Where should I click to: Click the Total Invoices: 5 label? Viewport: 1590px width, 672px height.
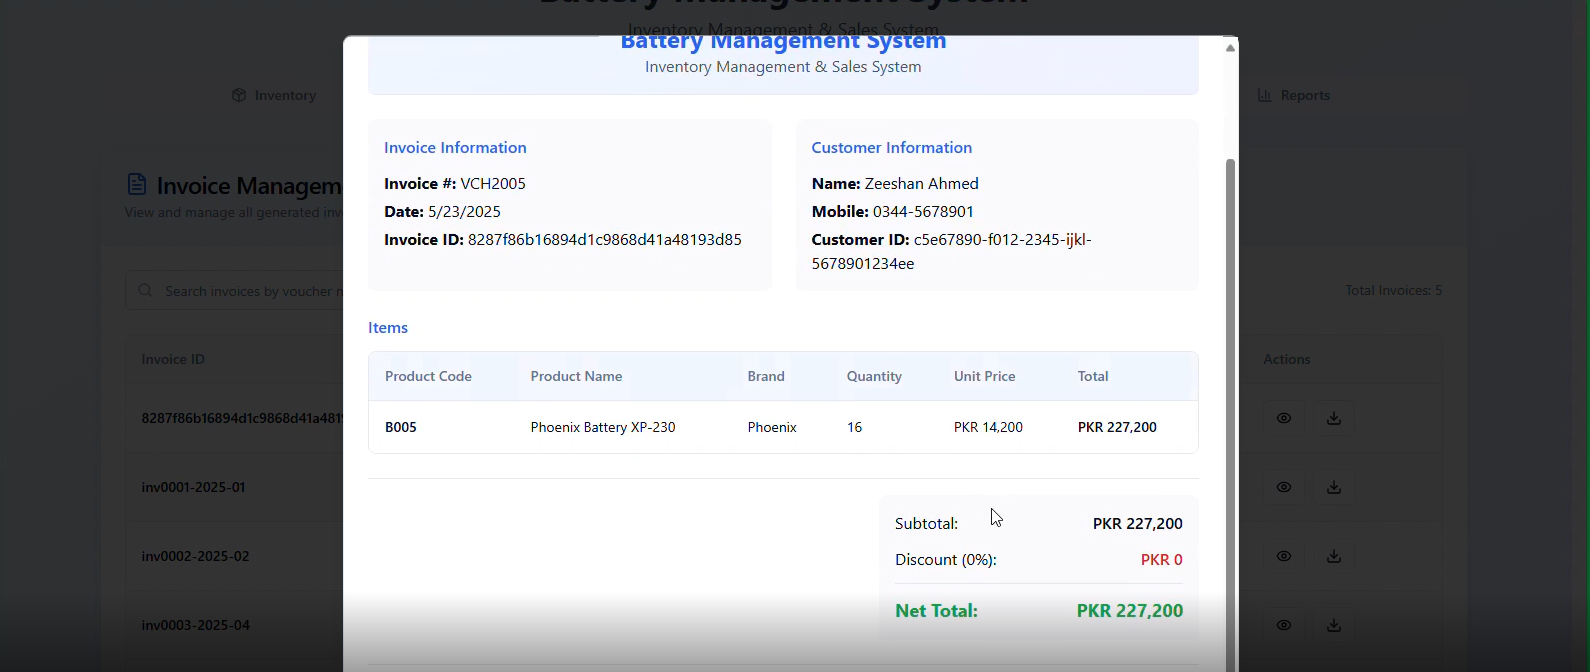[1394, 291]
